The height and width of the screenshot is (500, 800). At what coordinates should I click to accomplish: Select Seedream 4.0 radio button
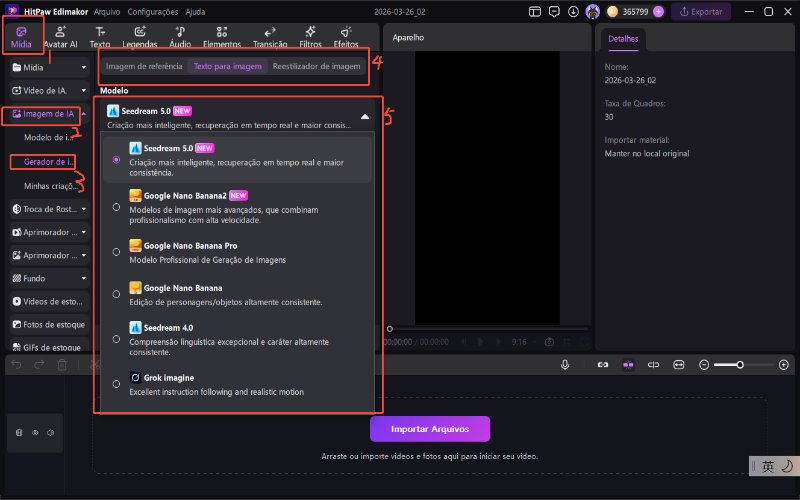coord(116,339)
